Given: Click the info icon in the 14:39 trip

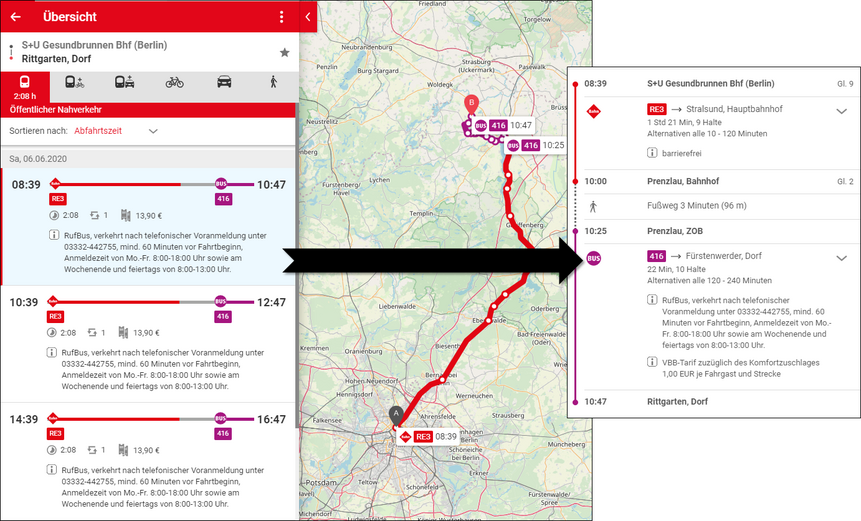Looking at the screenshot, I should tap(52, 469).
